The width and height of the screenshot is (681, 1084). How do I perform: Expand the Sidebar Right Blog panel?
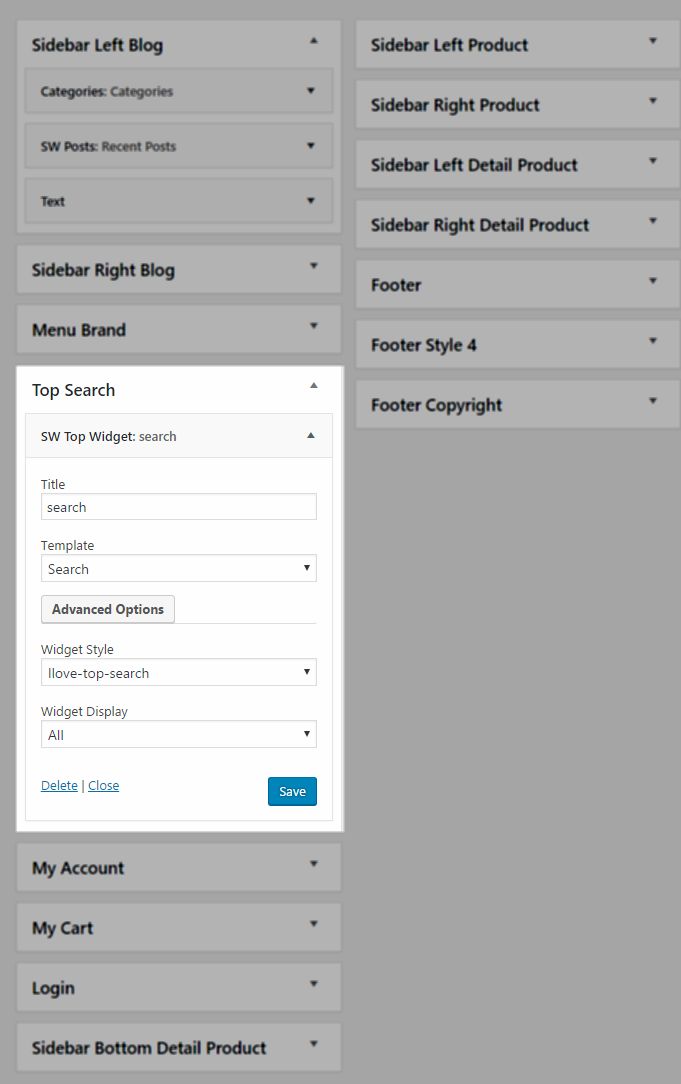[x=178, y=270]
